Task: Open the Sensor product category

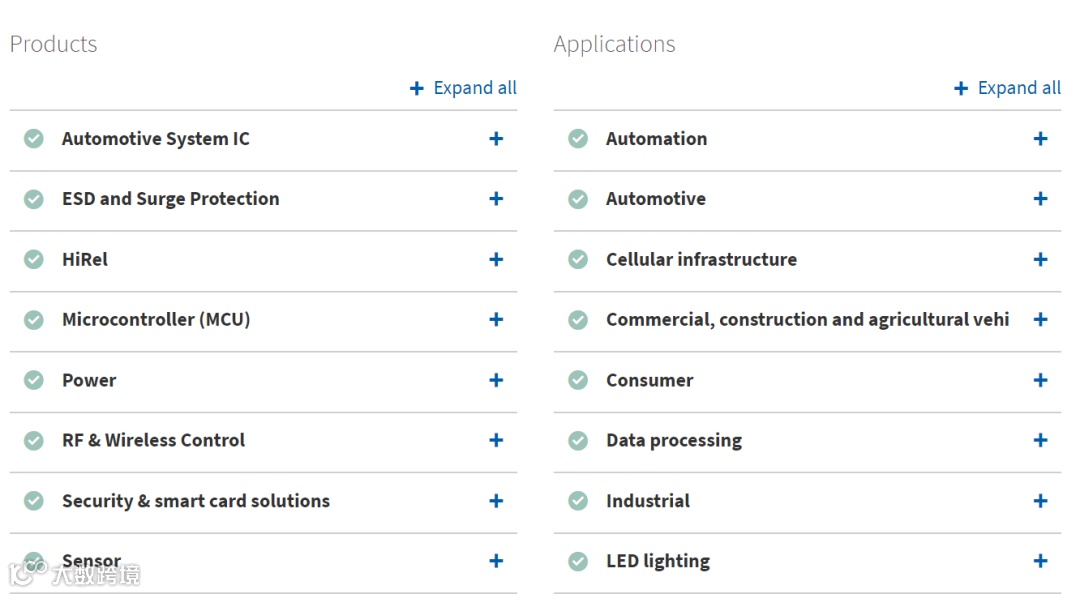Action: pos(496,561)
